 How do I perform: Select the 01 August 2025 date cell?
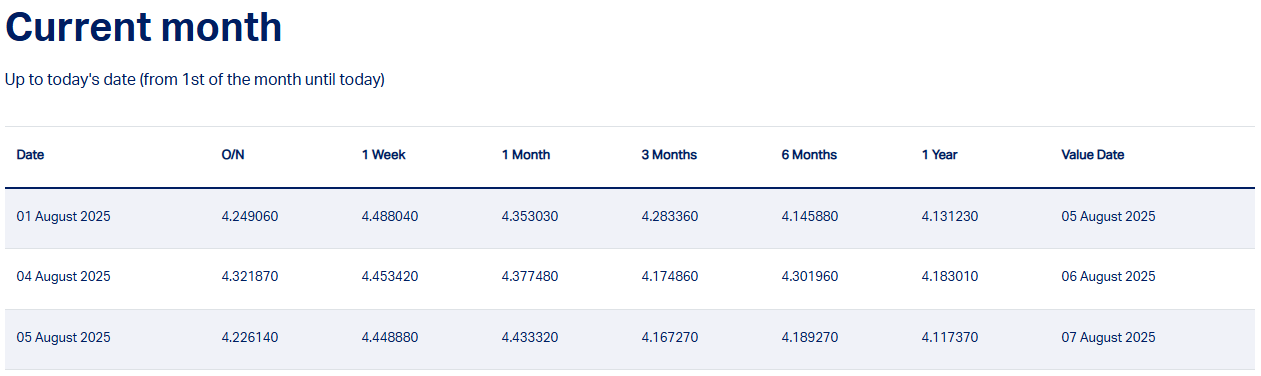[x=63, y=216]
